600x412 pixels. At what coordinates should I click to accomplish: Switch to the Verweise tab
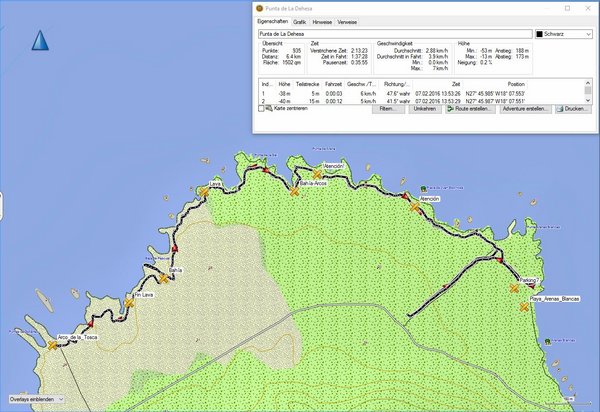(x=348, y=20)
